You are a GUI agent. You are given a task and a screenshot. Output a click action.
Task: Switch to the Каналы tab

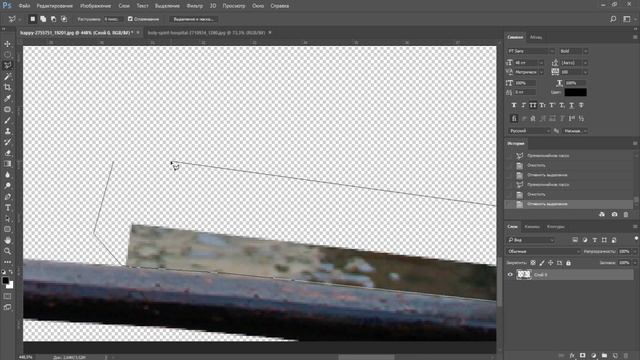tap(532, 227)
